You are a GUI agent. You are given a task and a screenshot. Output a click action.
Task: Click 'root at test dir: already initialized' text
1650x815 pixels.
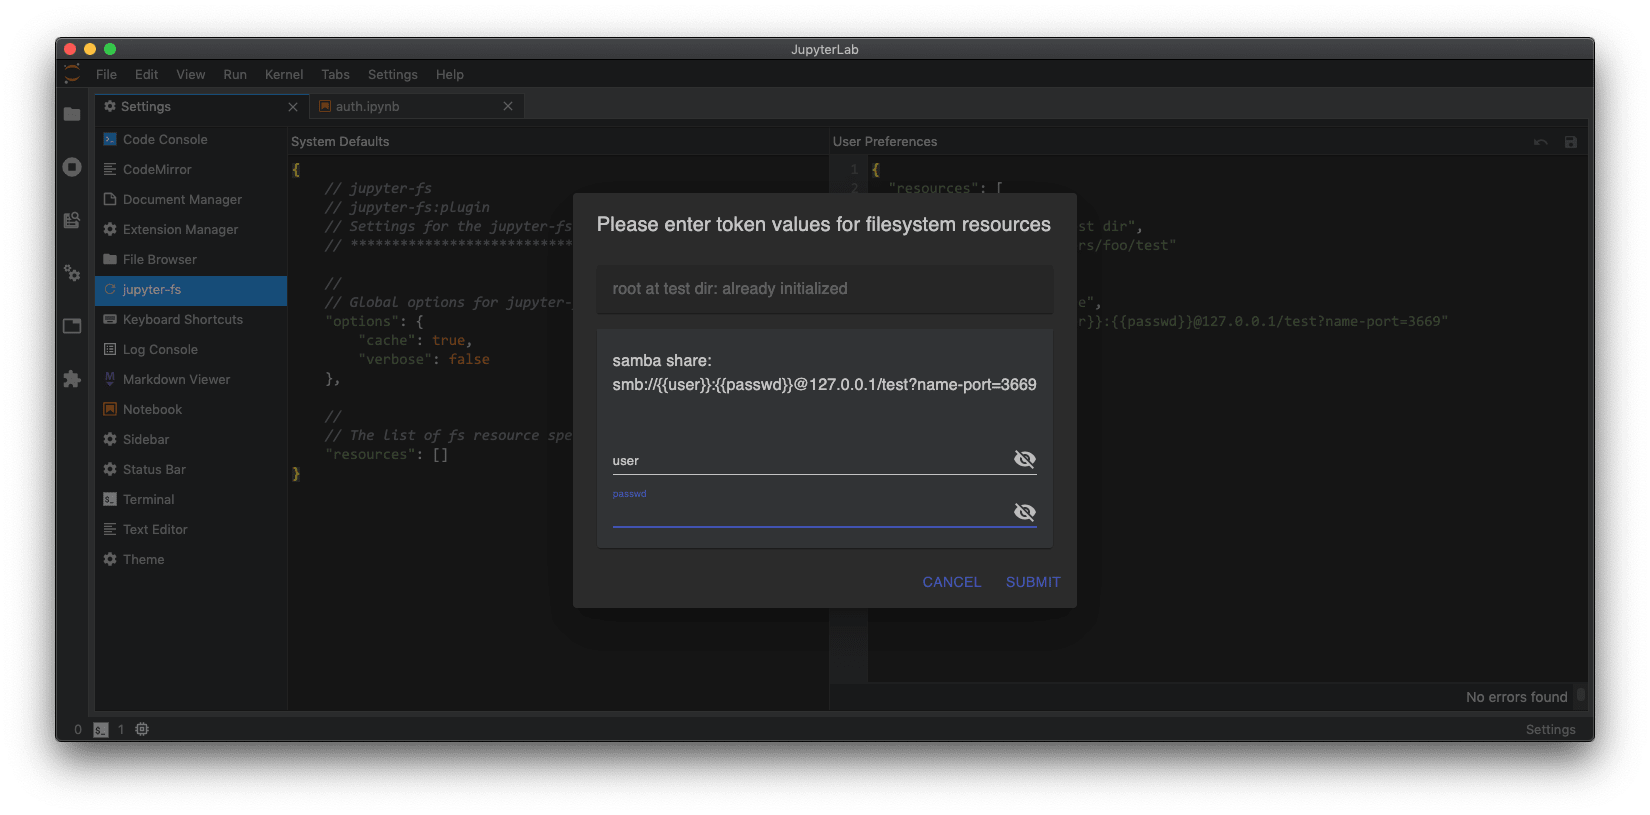[730, 289]
